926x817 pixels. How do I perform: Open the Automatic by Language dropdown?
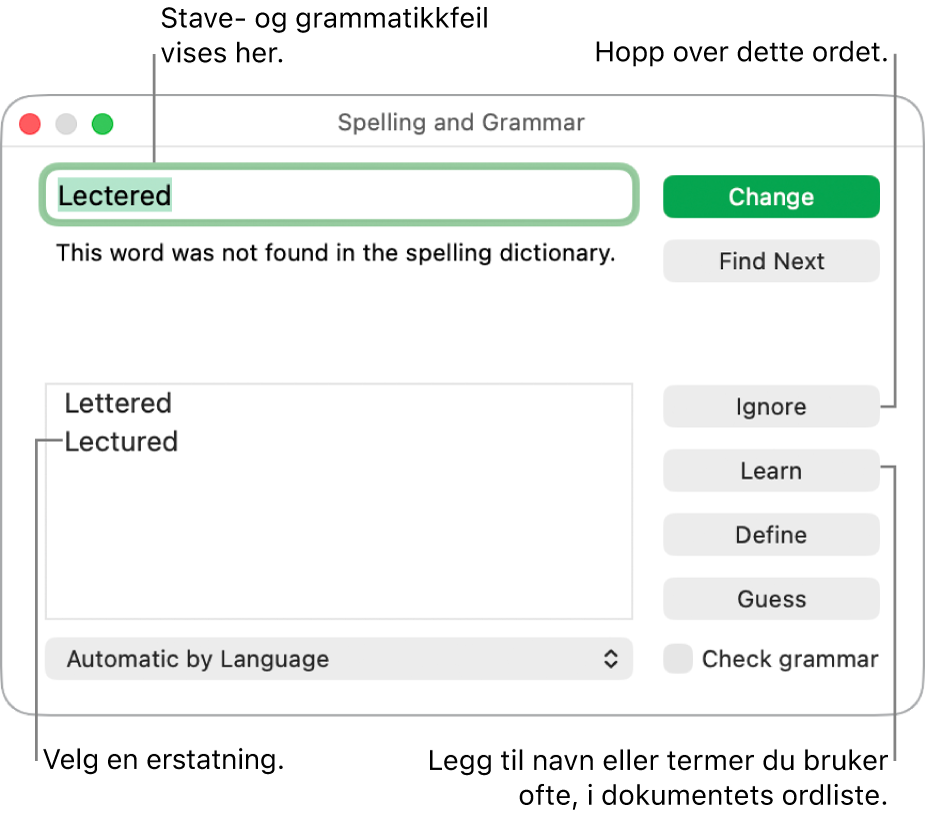pos(338,659)
